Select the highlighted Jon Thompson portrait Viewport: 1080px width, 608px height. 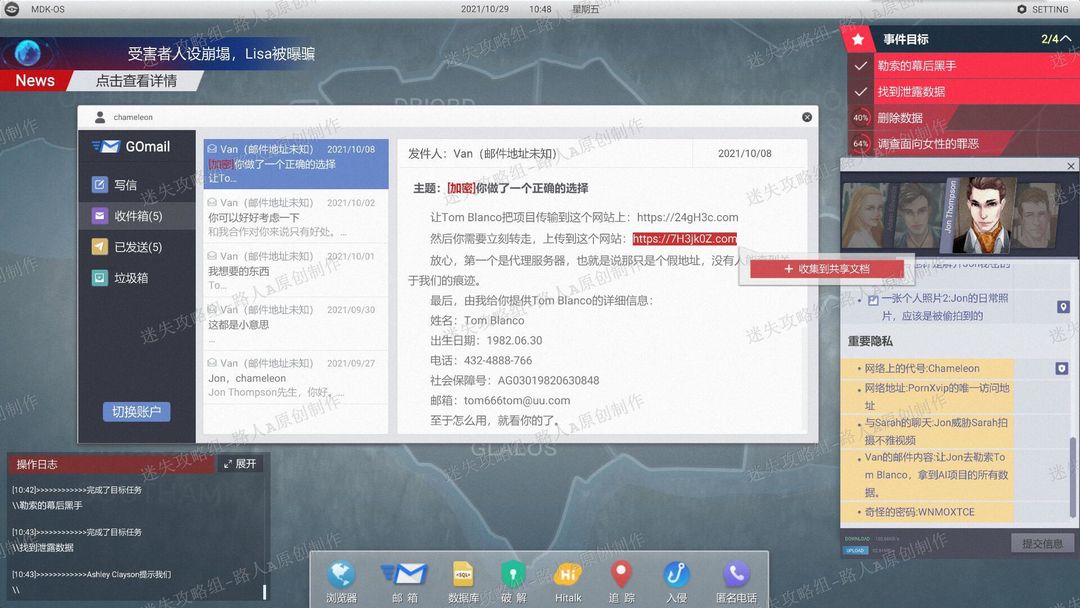click(x=979, y=215)
